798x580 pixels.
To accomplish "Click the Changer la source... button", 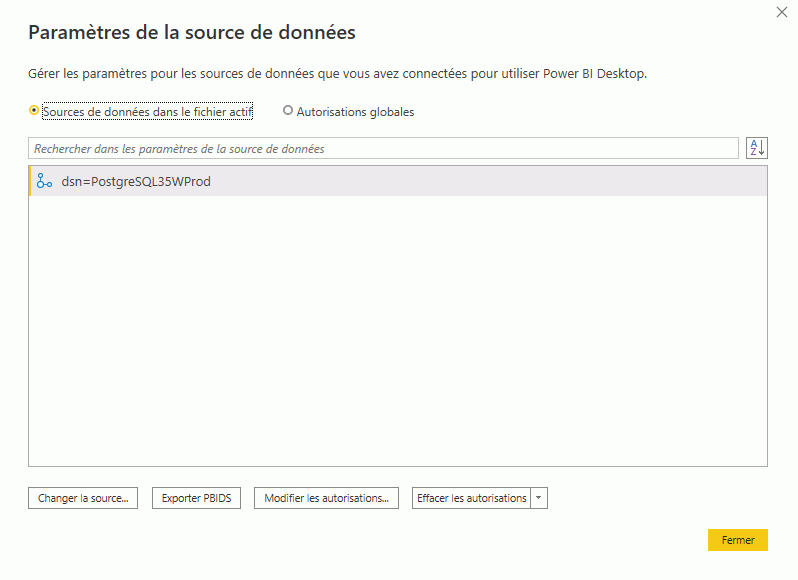I will tap(83, 498).
